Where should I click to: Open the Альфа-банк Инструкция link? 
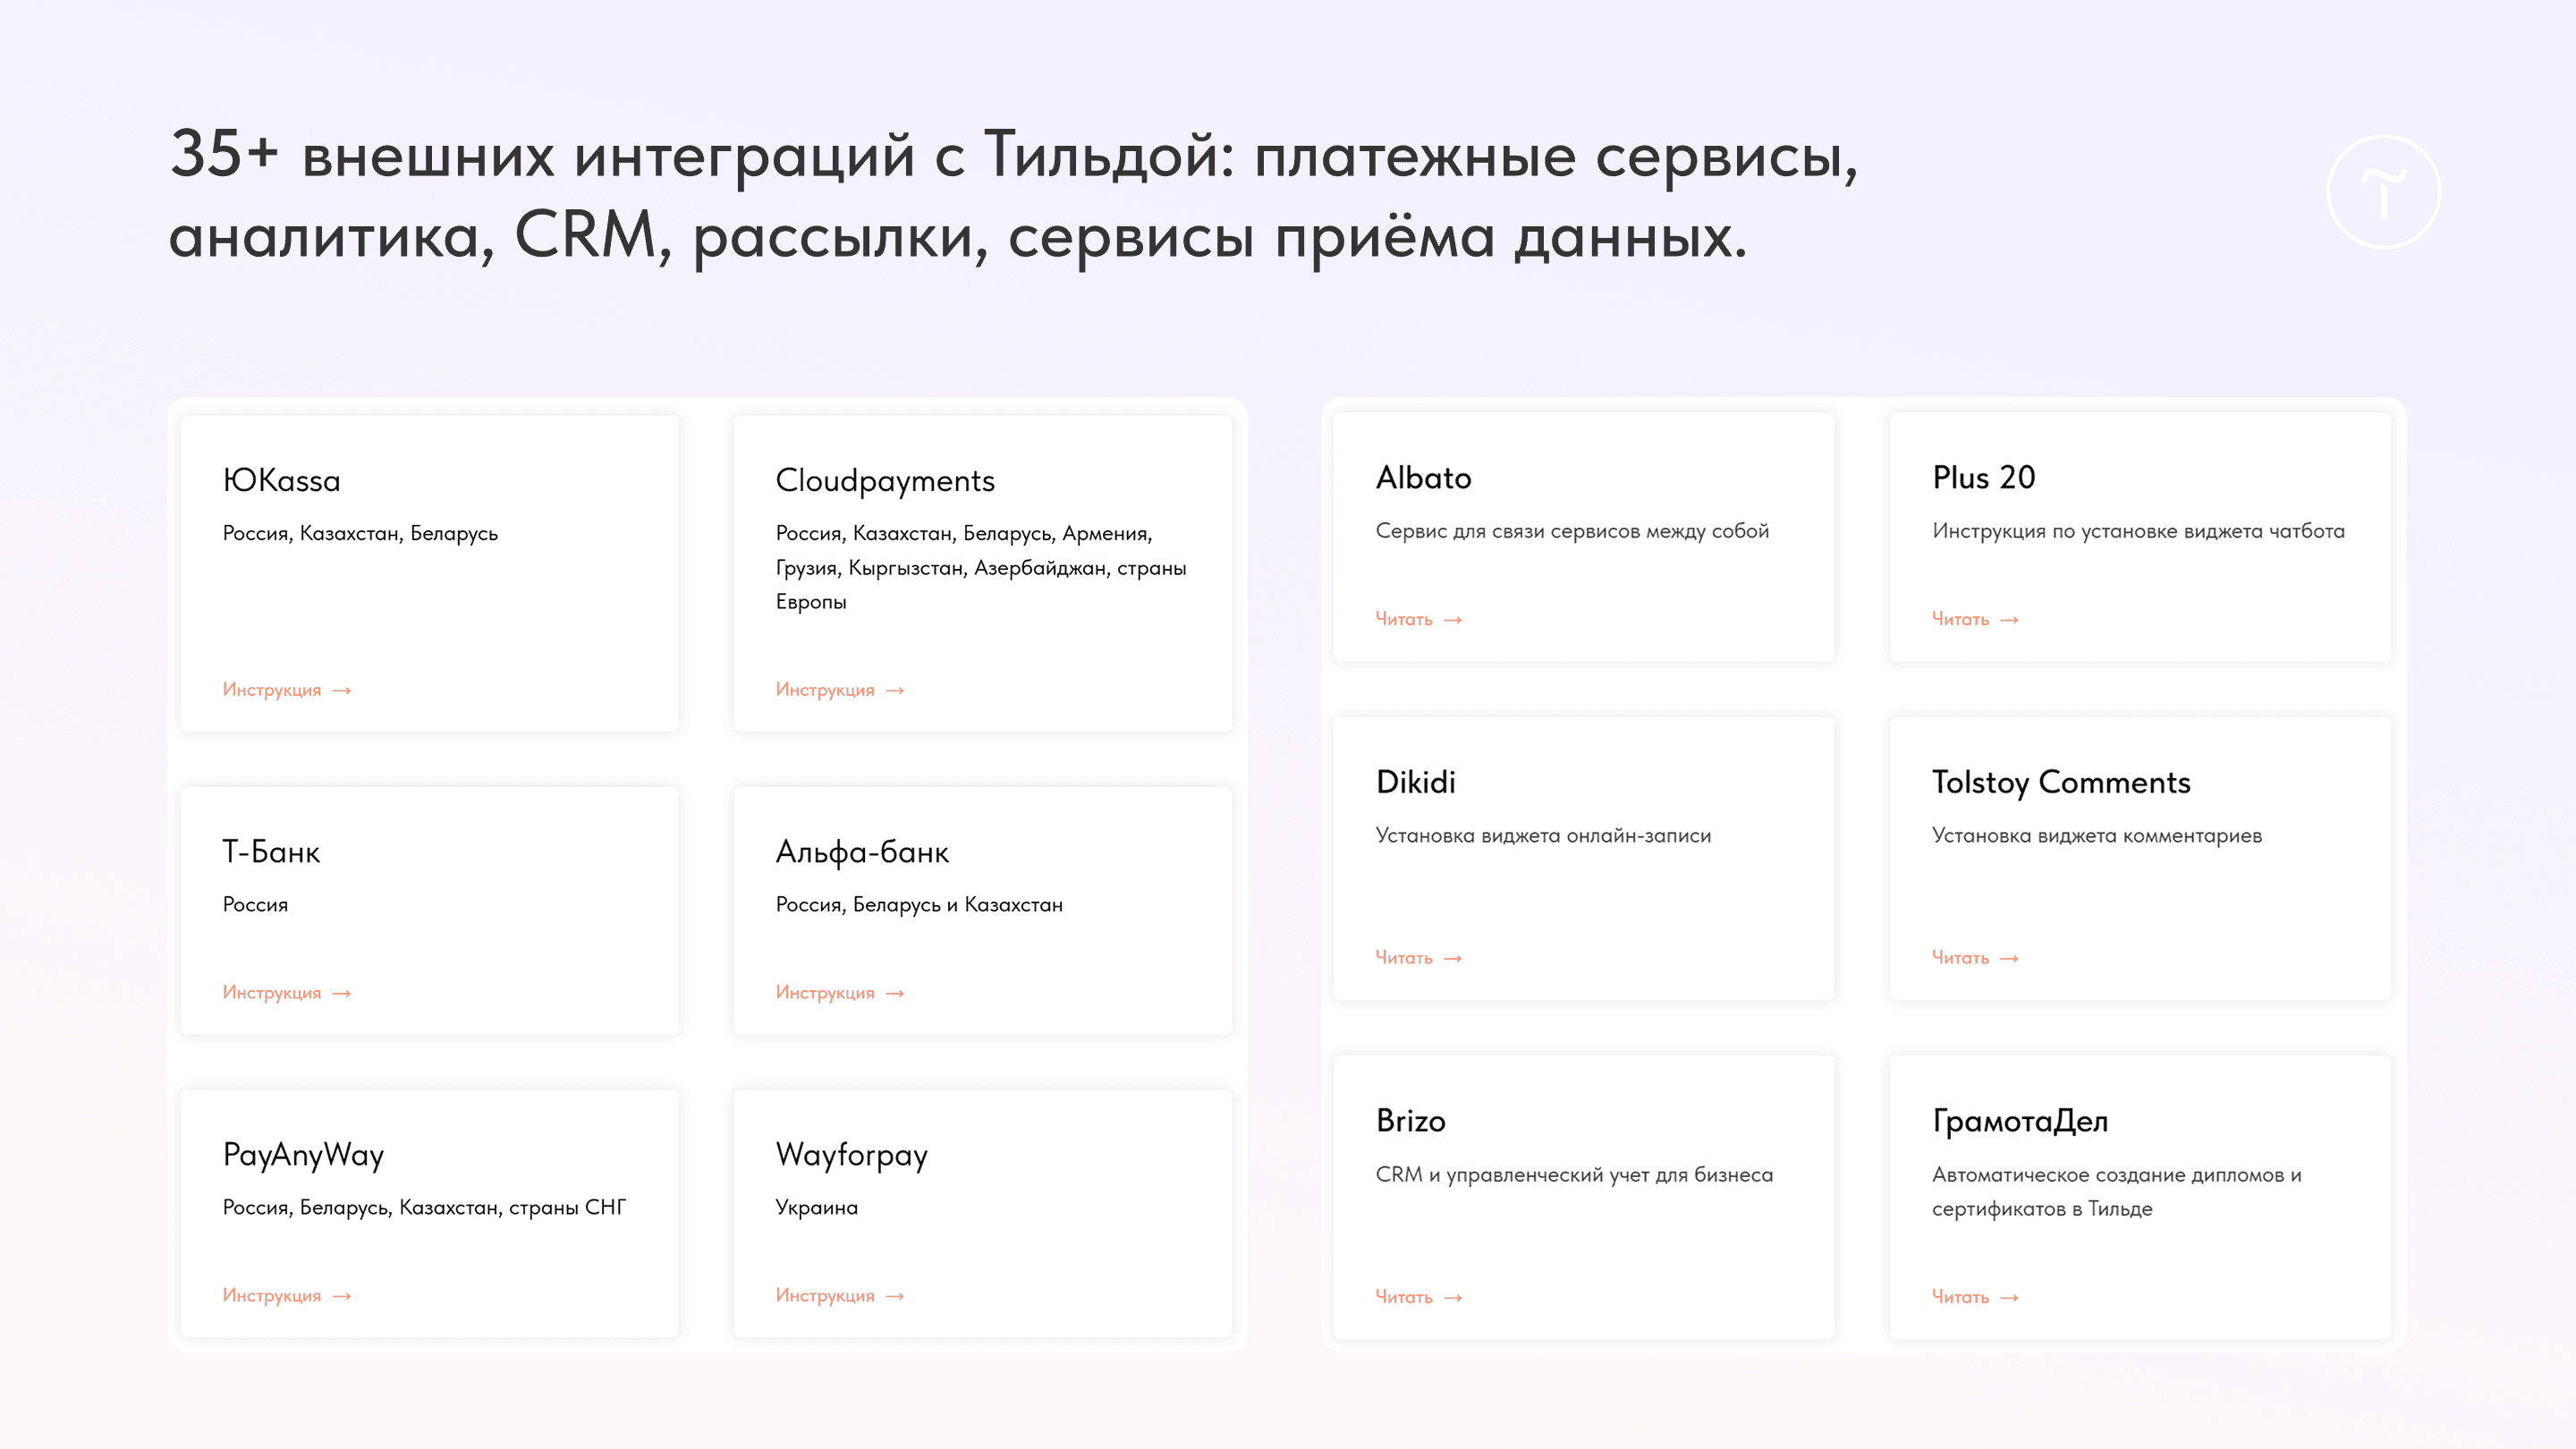tap(840, 993)
